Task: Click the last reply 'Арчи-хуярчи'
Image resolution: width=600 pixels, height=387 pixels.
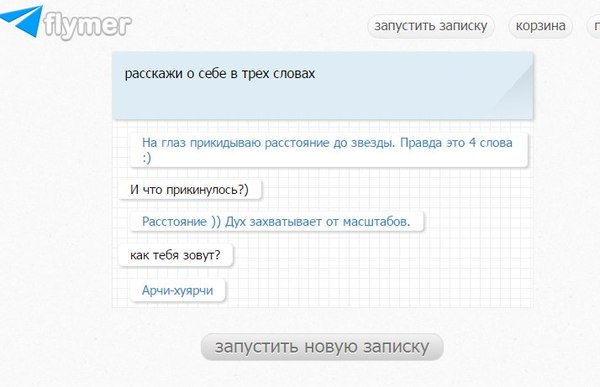Action: [x=178, y=291]
